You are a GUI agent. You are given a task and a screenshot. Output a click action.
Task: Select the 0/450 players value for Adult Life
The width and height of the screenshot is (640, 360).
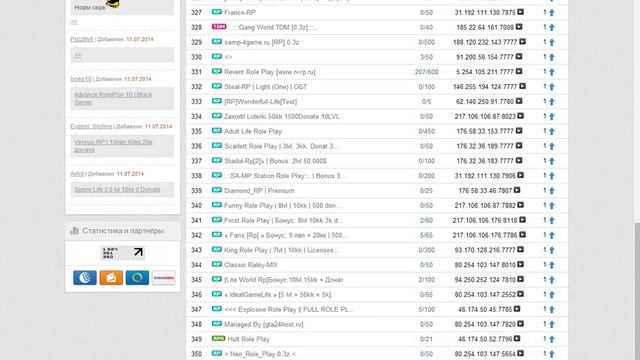[x=426, y=131]
